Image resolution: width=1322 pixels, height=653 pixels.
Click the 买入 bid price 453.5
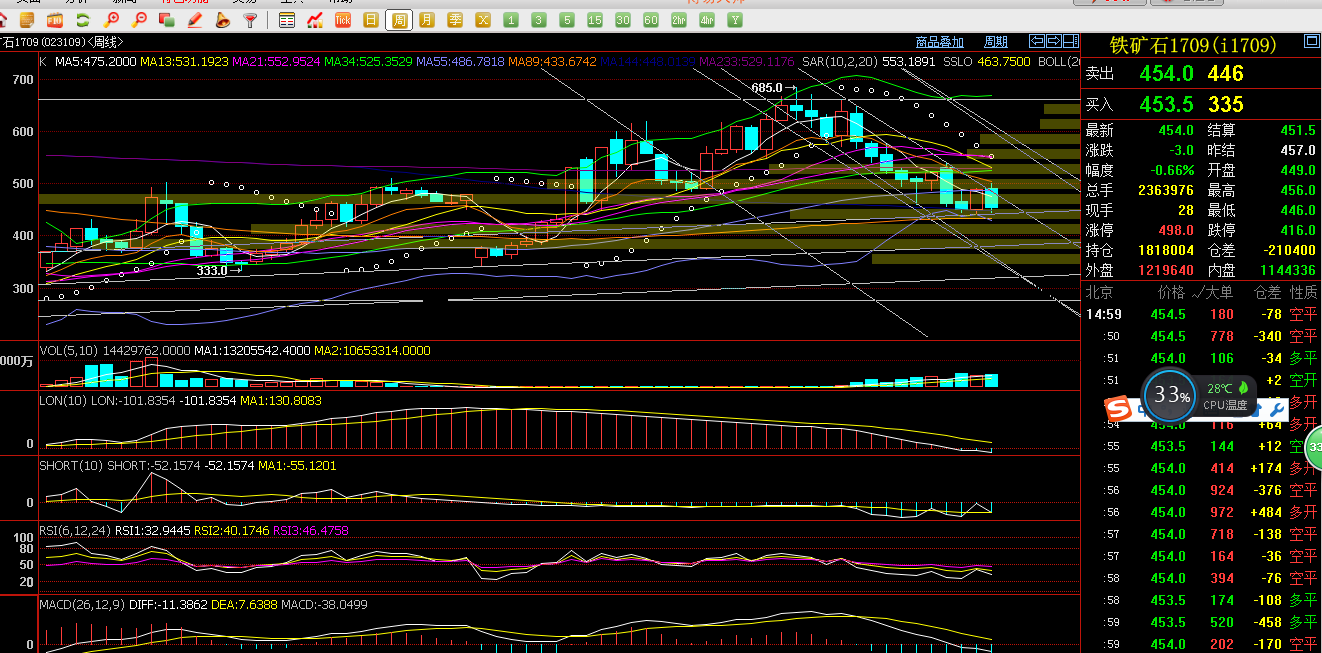pyautogui.click(x=1166, y=104)
